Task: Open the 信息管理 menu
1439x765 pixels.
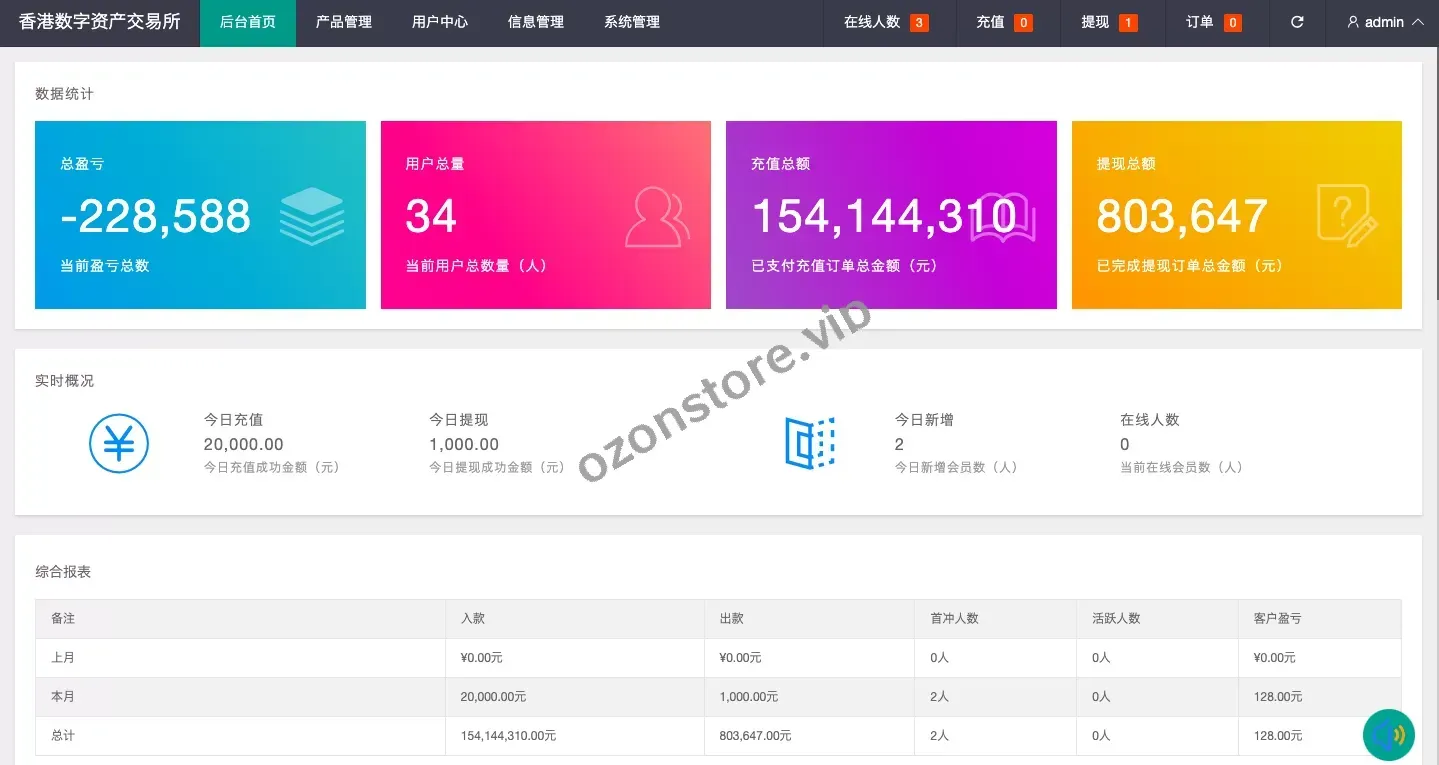Action: point(535,22)
